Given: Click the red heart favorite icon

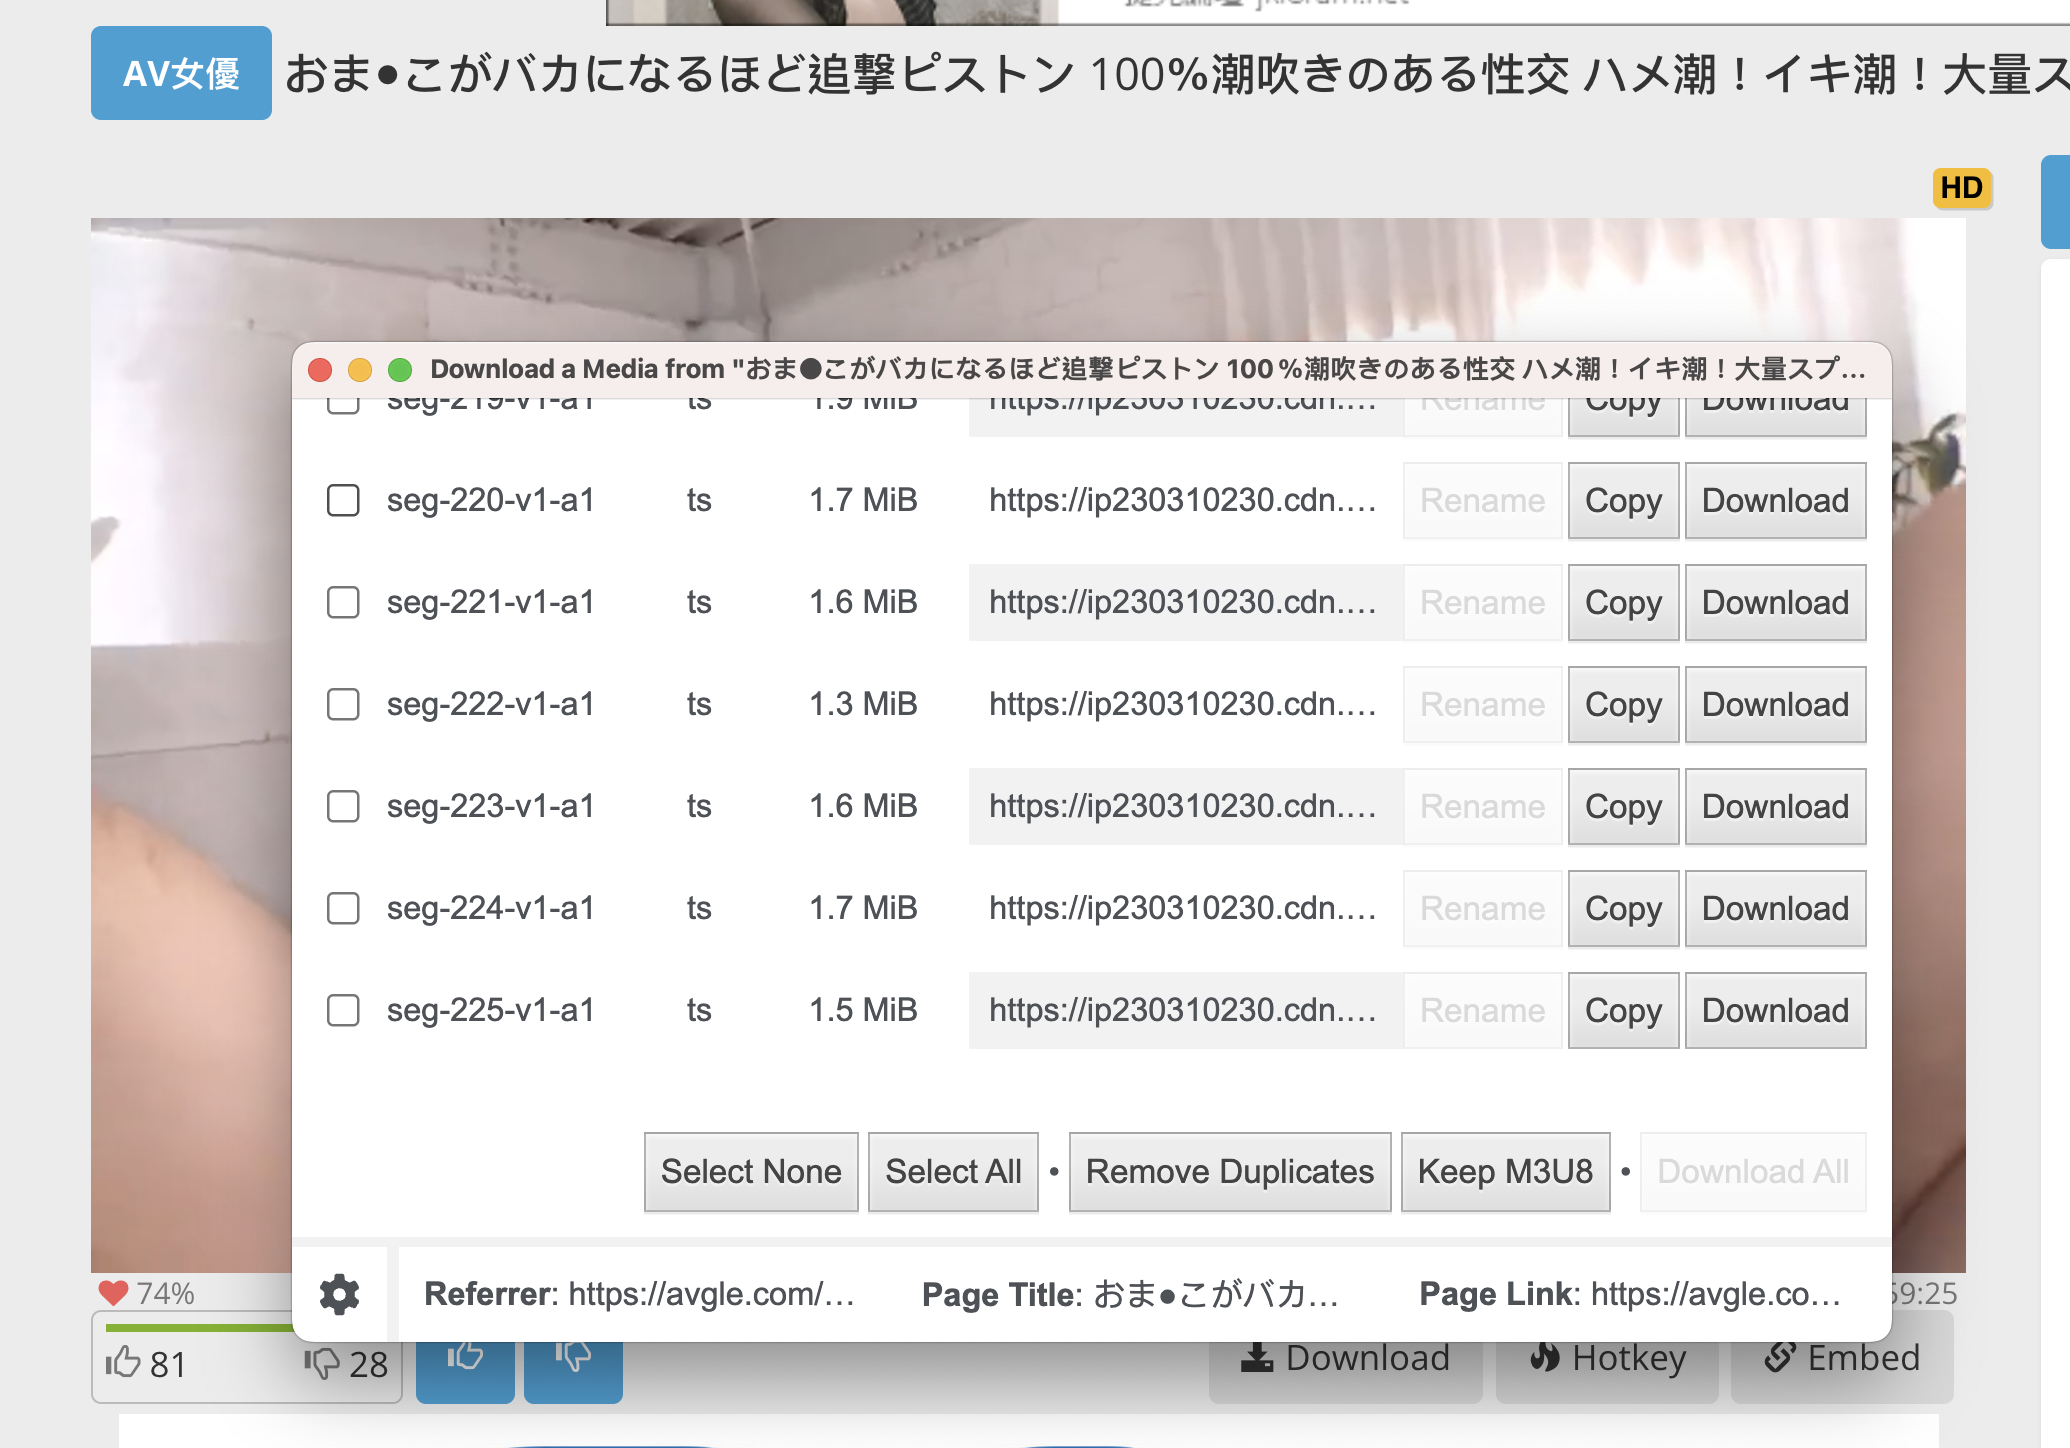Looking at the screenshot, I should pos(113,1292).
